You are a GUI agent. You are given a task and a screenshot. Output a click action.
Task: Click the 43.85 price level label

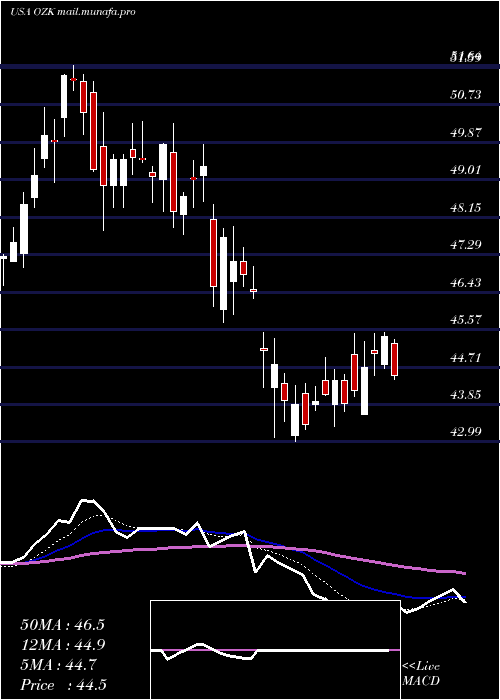[x=466, y=395]
